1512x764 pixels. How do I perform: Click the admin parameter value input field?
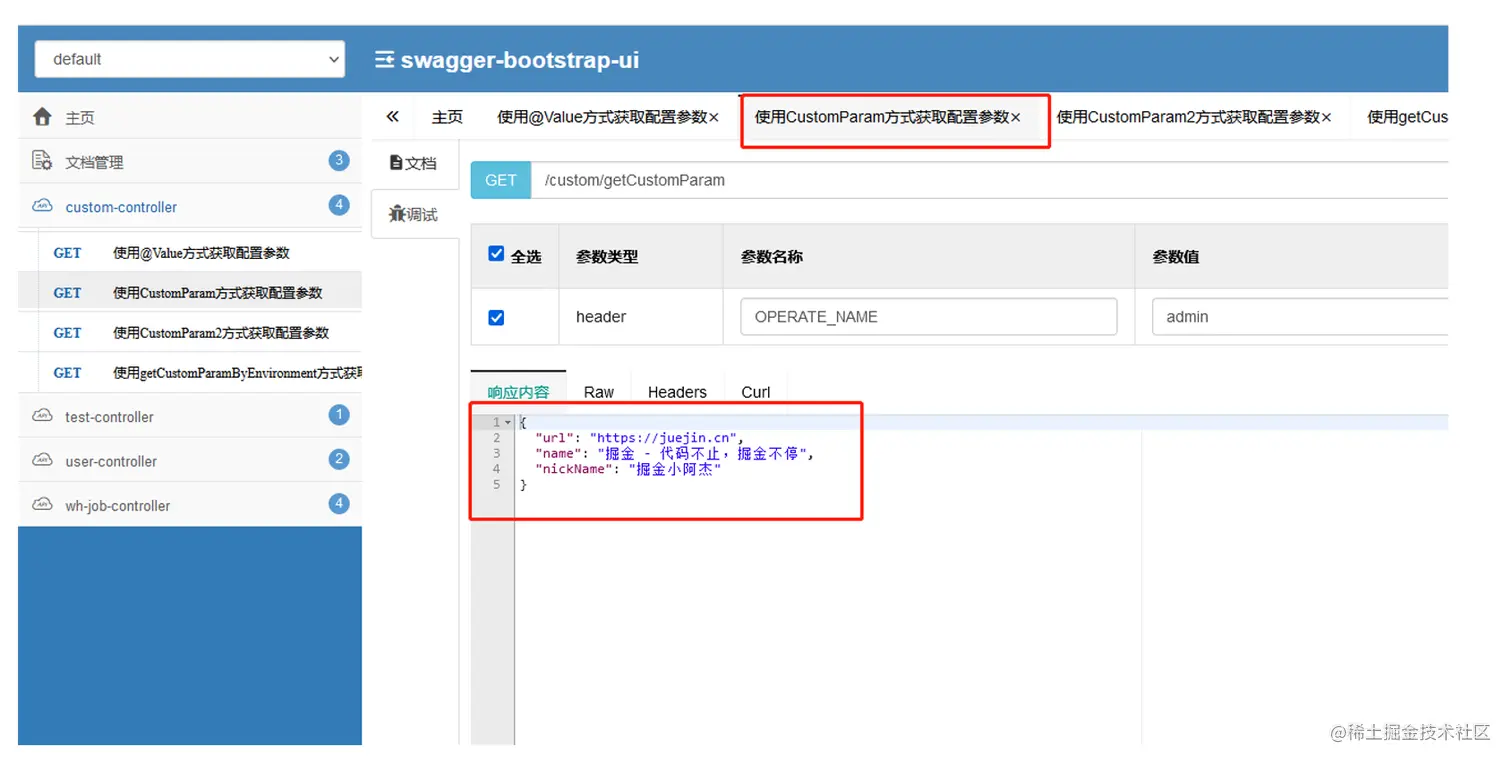tap(1300, 316)
